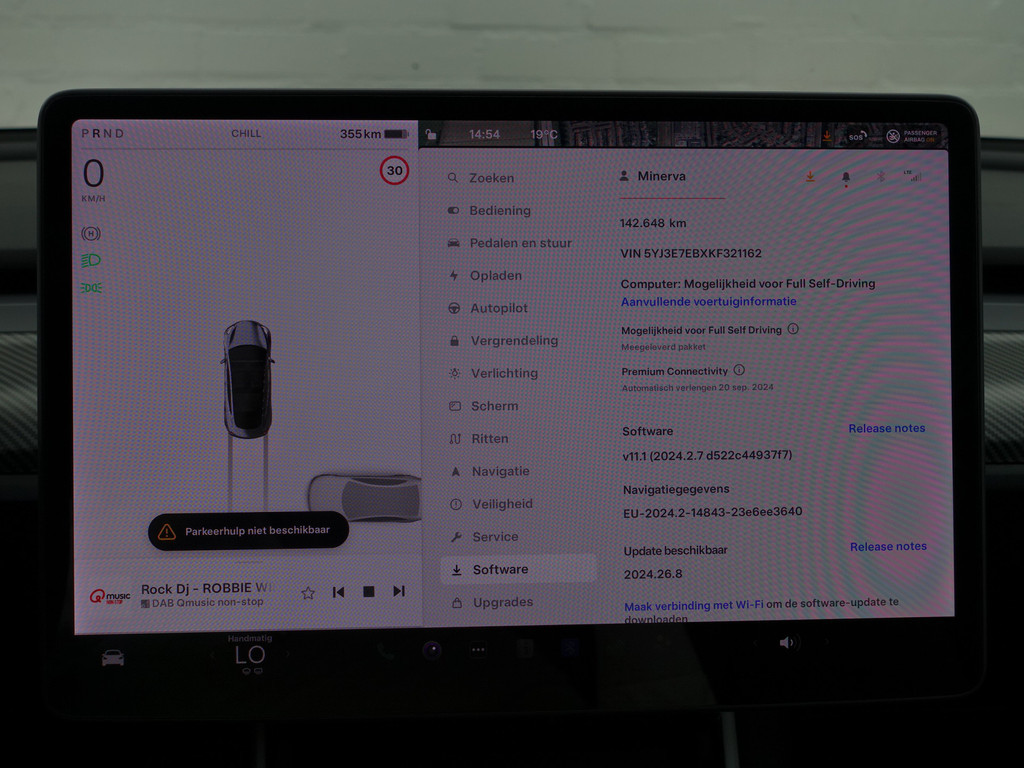The width and height of the screenshot is (1024, 768).
Task: Mute audio with the speaker icon
Action: pos(787,645)
